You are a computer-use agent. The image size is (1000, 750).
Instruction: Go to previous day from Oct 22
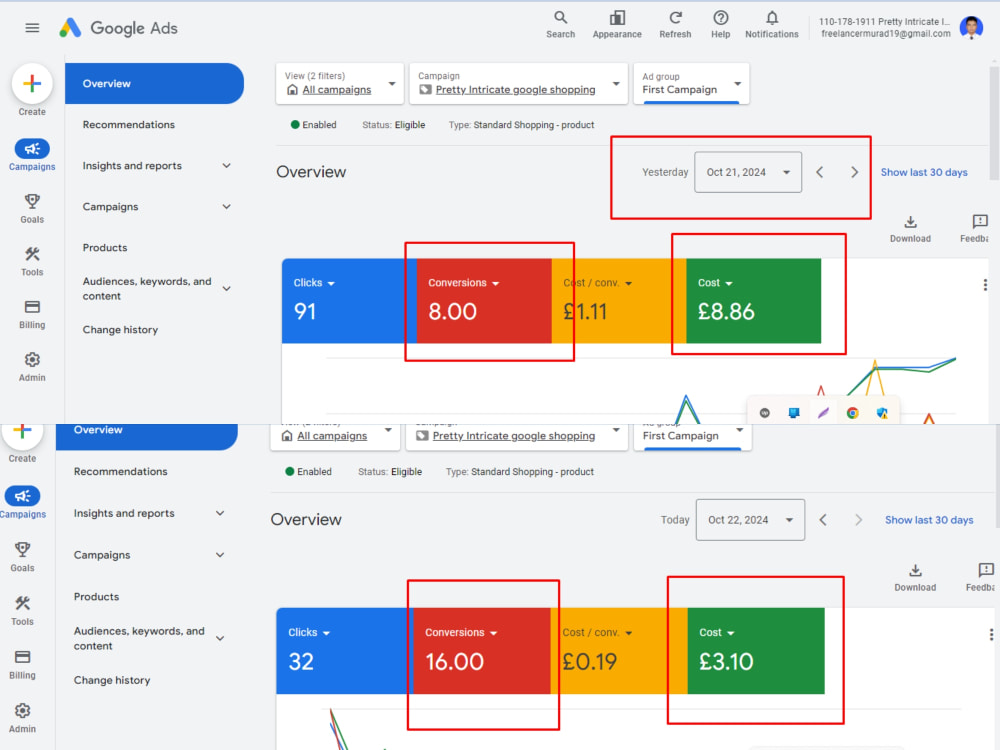pos(823,520)
